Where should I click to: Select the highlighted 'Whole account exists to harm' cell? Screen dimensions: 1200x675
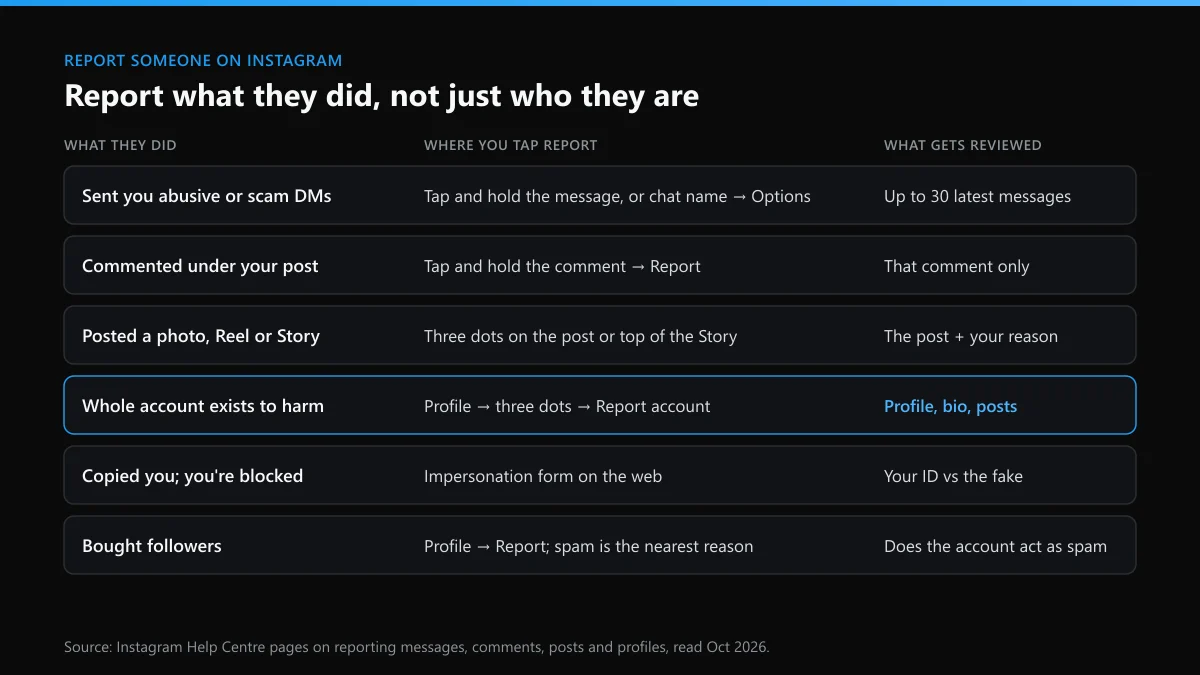(203, 406)
